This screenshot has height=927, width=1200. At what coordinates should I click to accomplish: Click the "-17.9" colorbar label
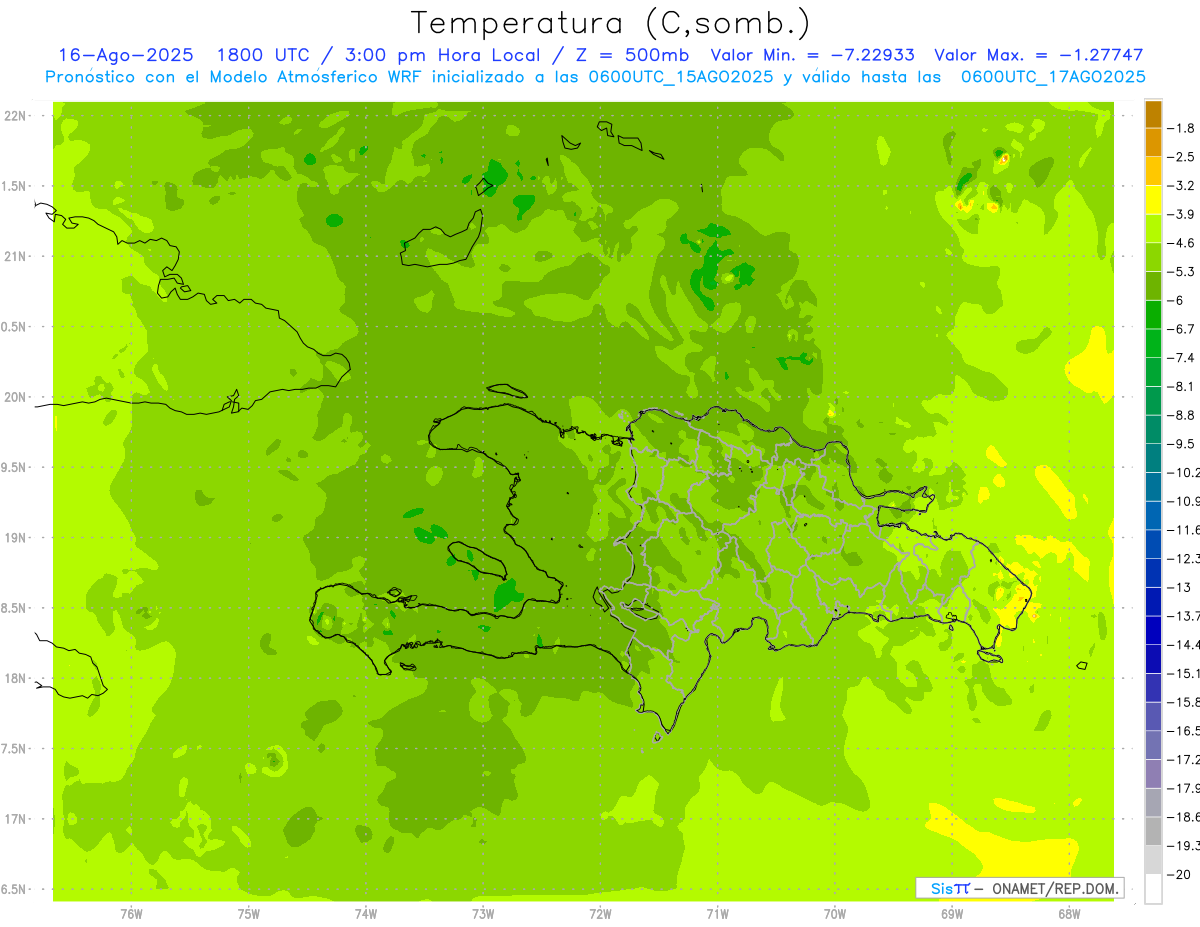[x=1185, y=788]
